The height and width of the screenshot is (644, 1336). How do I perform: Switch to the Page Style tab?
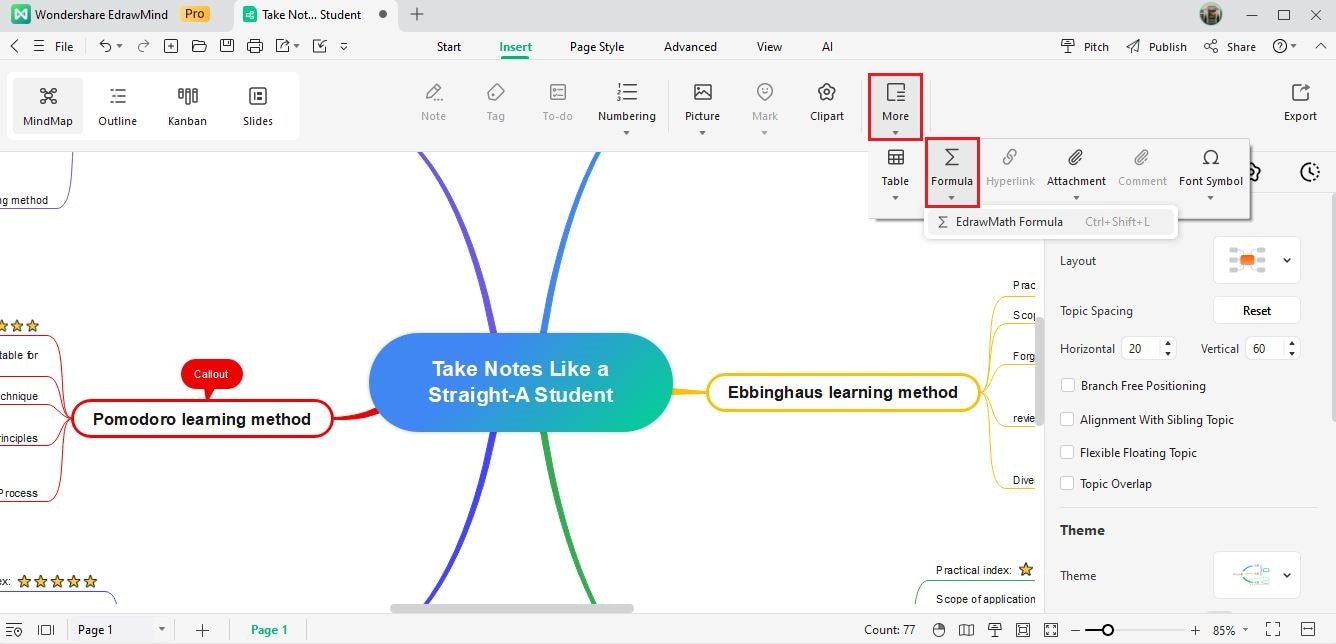(597, 47)
